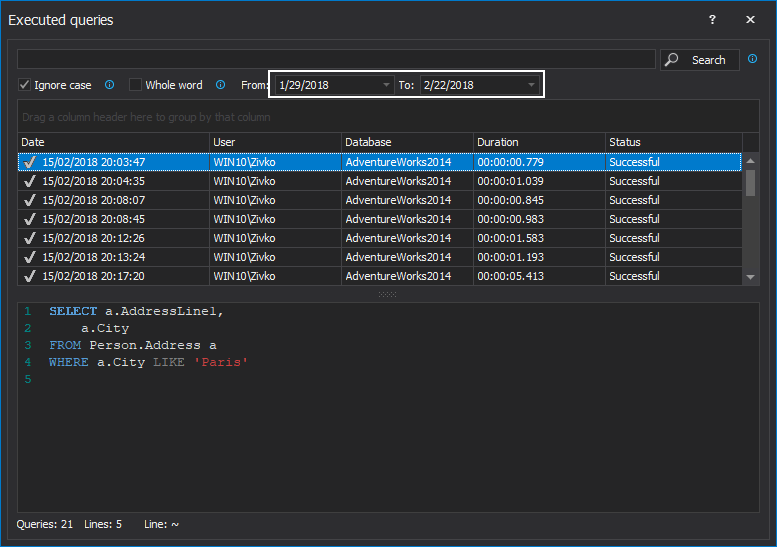
Task: Open the From date dropdown
Action: pyautogui.click(x=387, y=85)
